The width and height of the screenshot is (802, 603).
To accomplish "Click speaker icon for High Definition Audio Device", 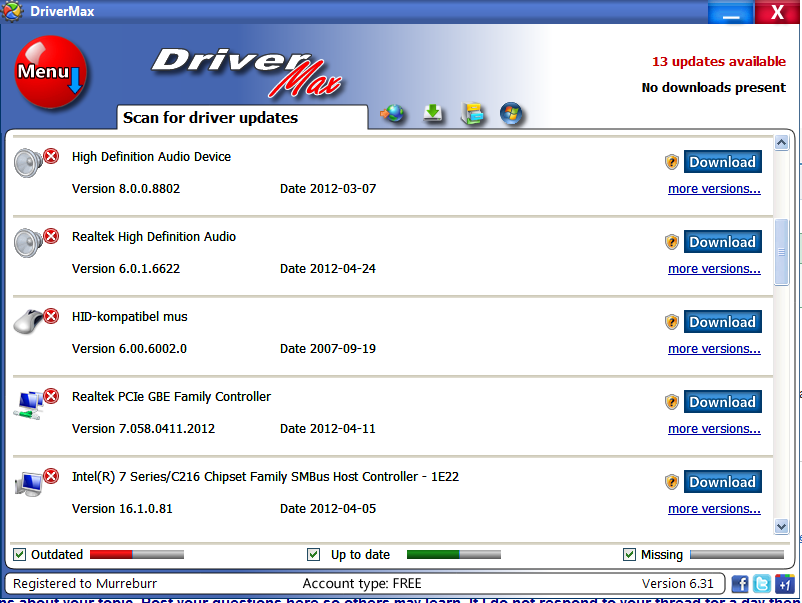I will coord(28,163).
